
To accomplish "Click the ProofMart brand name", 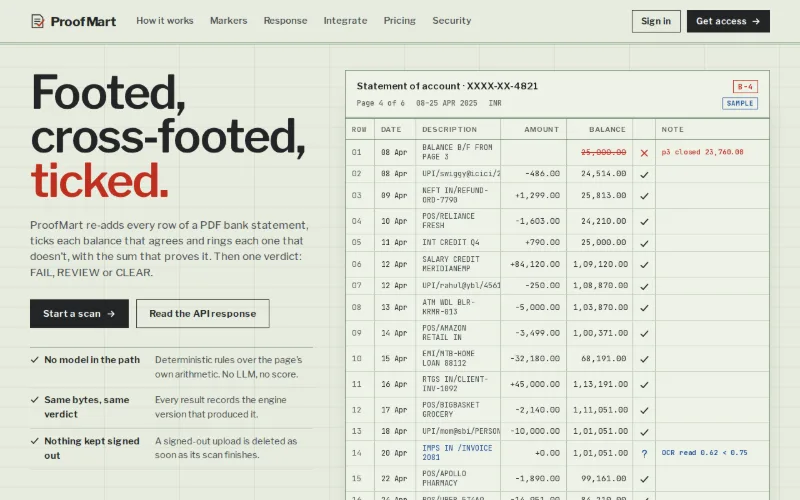I will click(x=83, y=21).
